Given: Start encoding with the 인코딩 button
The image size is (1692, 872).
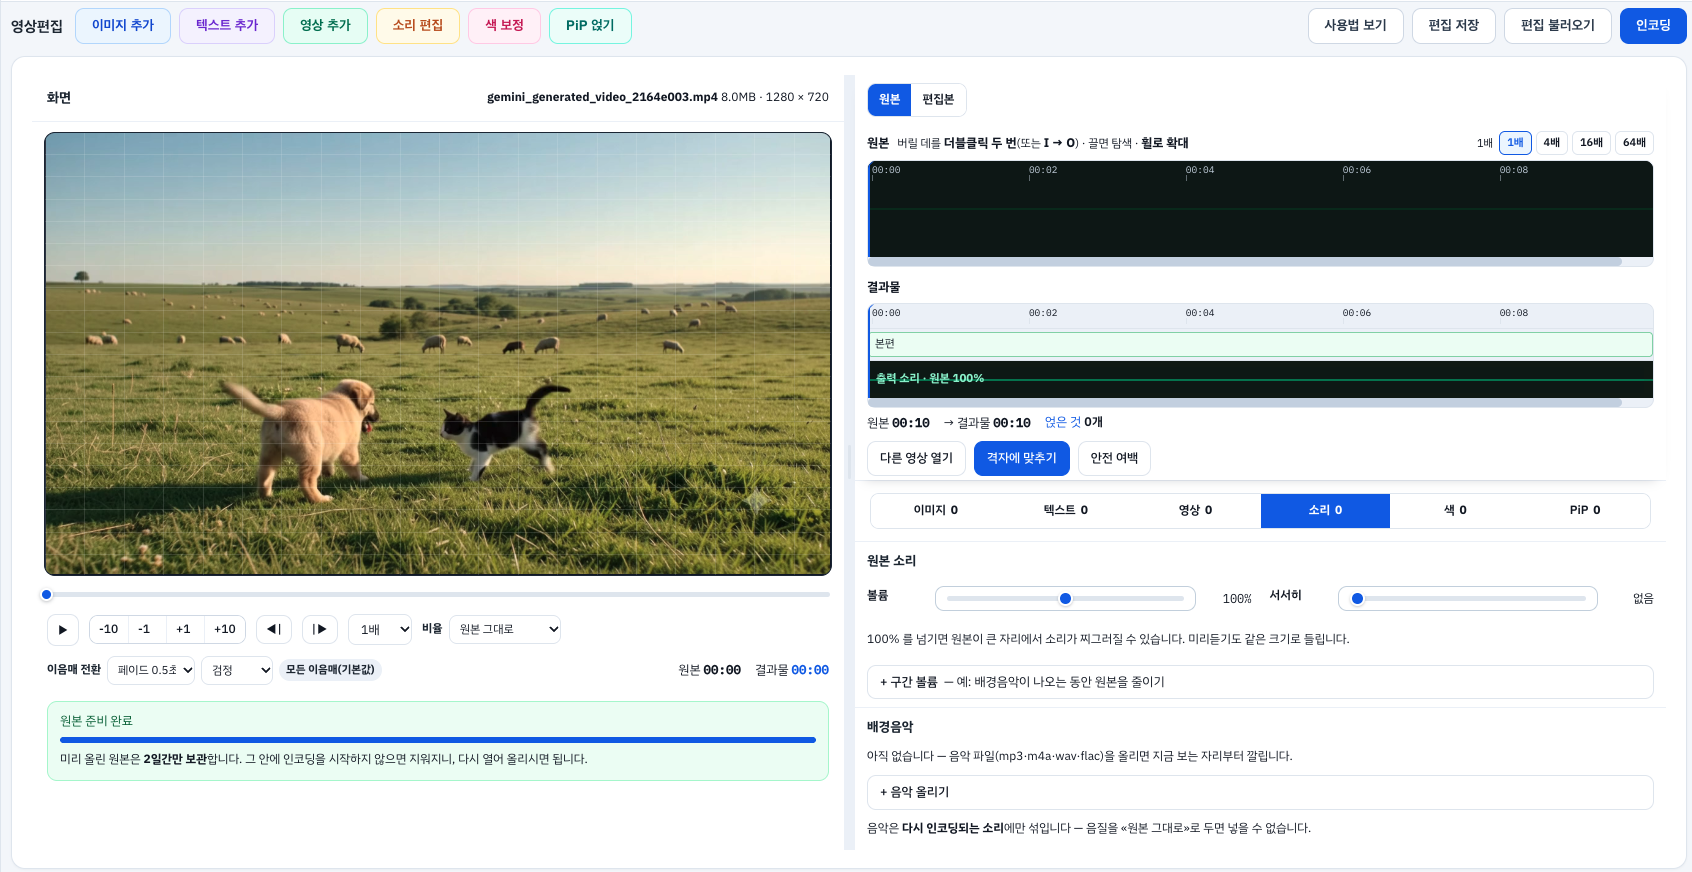Looking at the screenshot, I should tap(1653, 26).
